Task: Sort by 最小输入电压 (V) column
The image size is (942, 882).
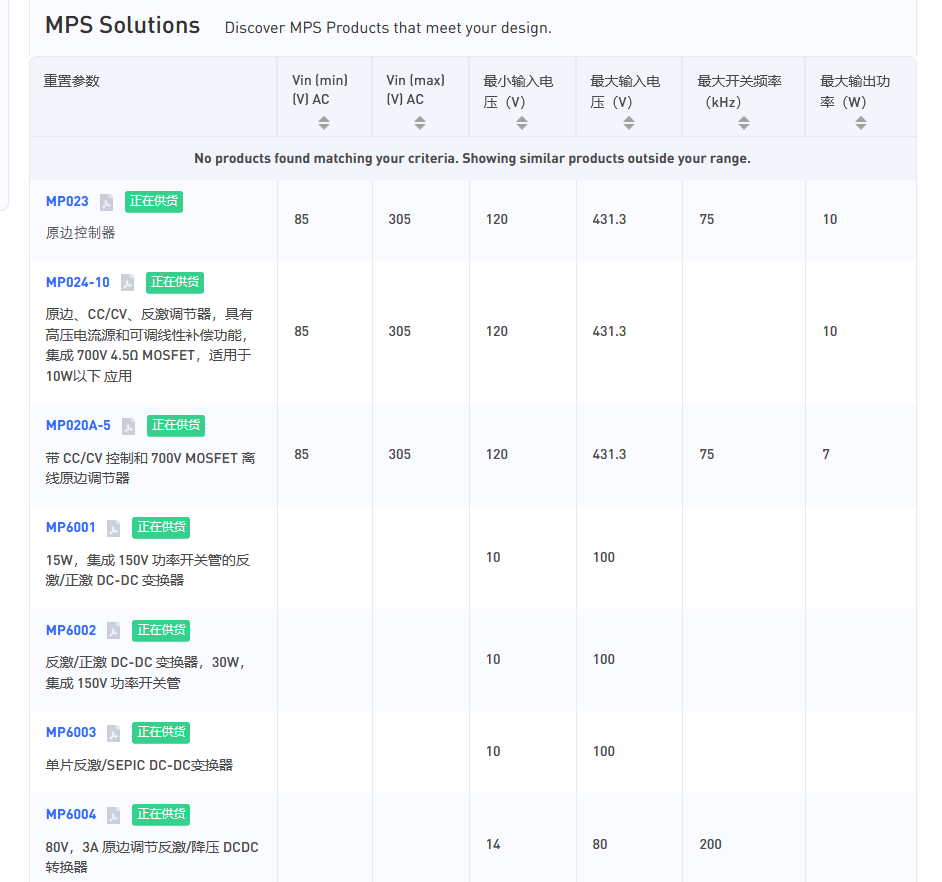Action: point(522,123)
